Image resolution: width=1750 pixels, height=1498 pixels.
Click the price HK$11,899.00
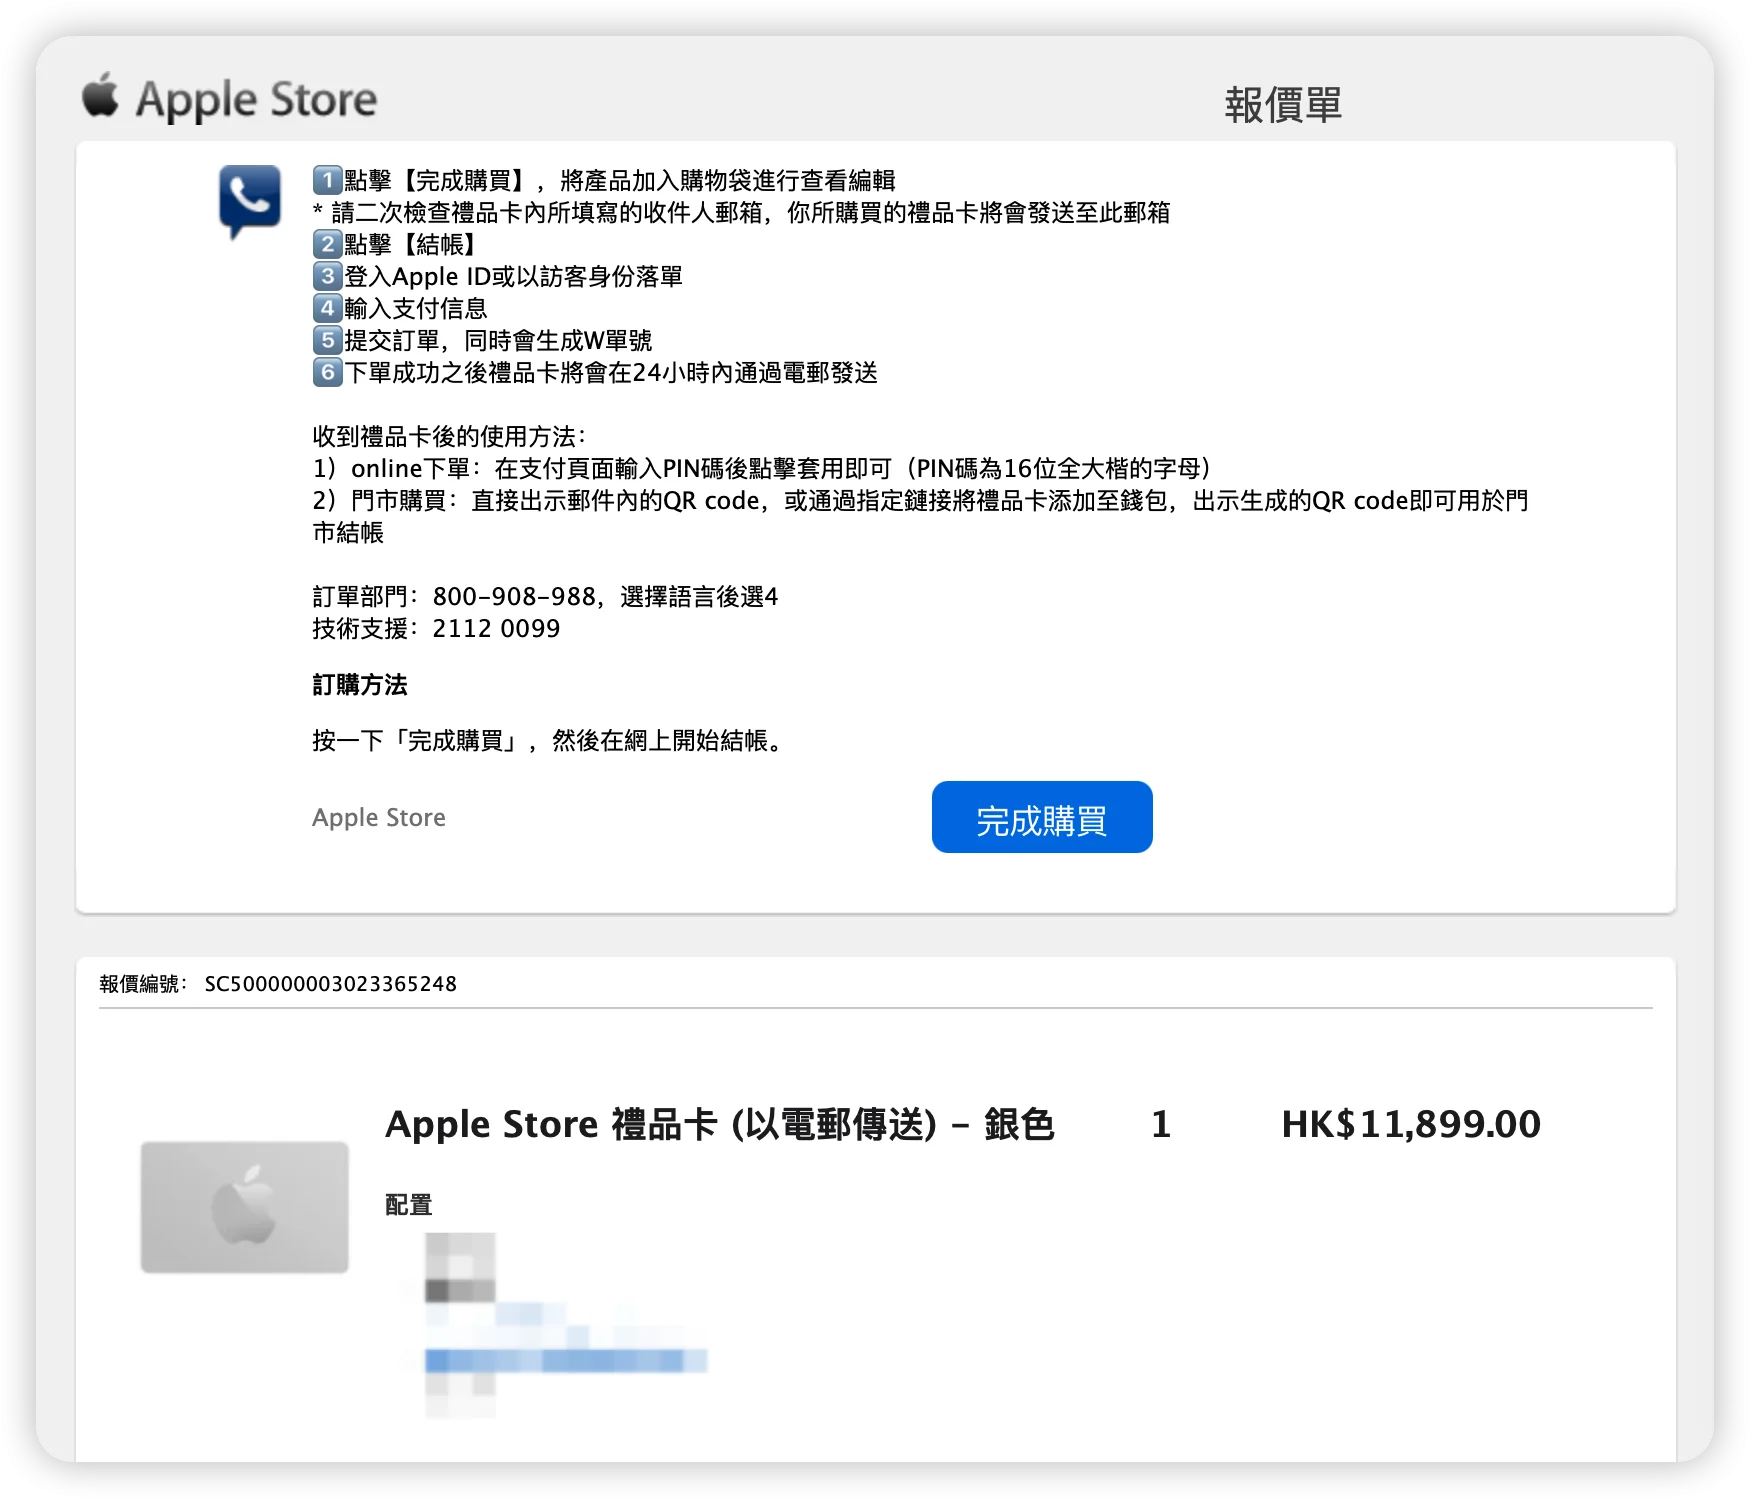pos(1411,1124)
